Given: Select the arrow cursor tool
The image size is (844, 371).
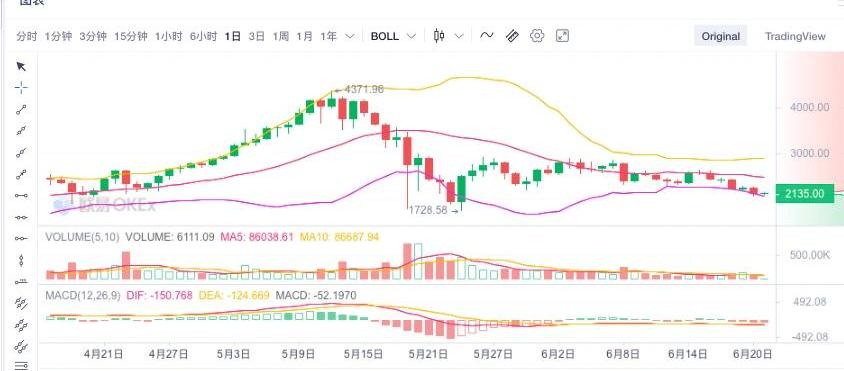Looking at the screenshot, I should pos(21,67).
